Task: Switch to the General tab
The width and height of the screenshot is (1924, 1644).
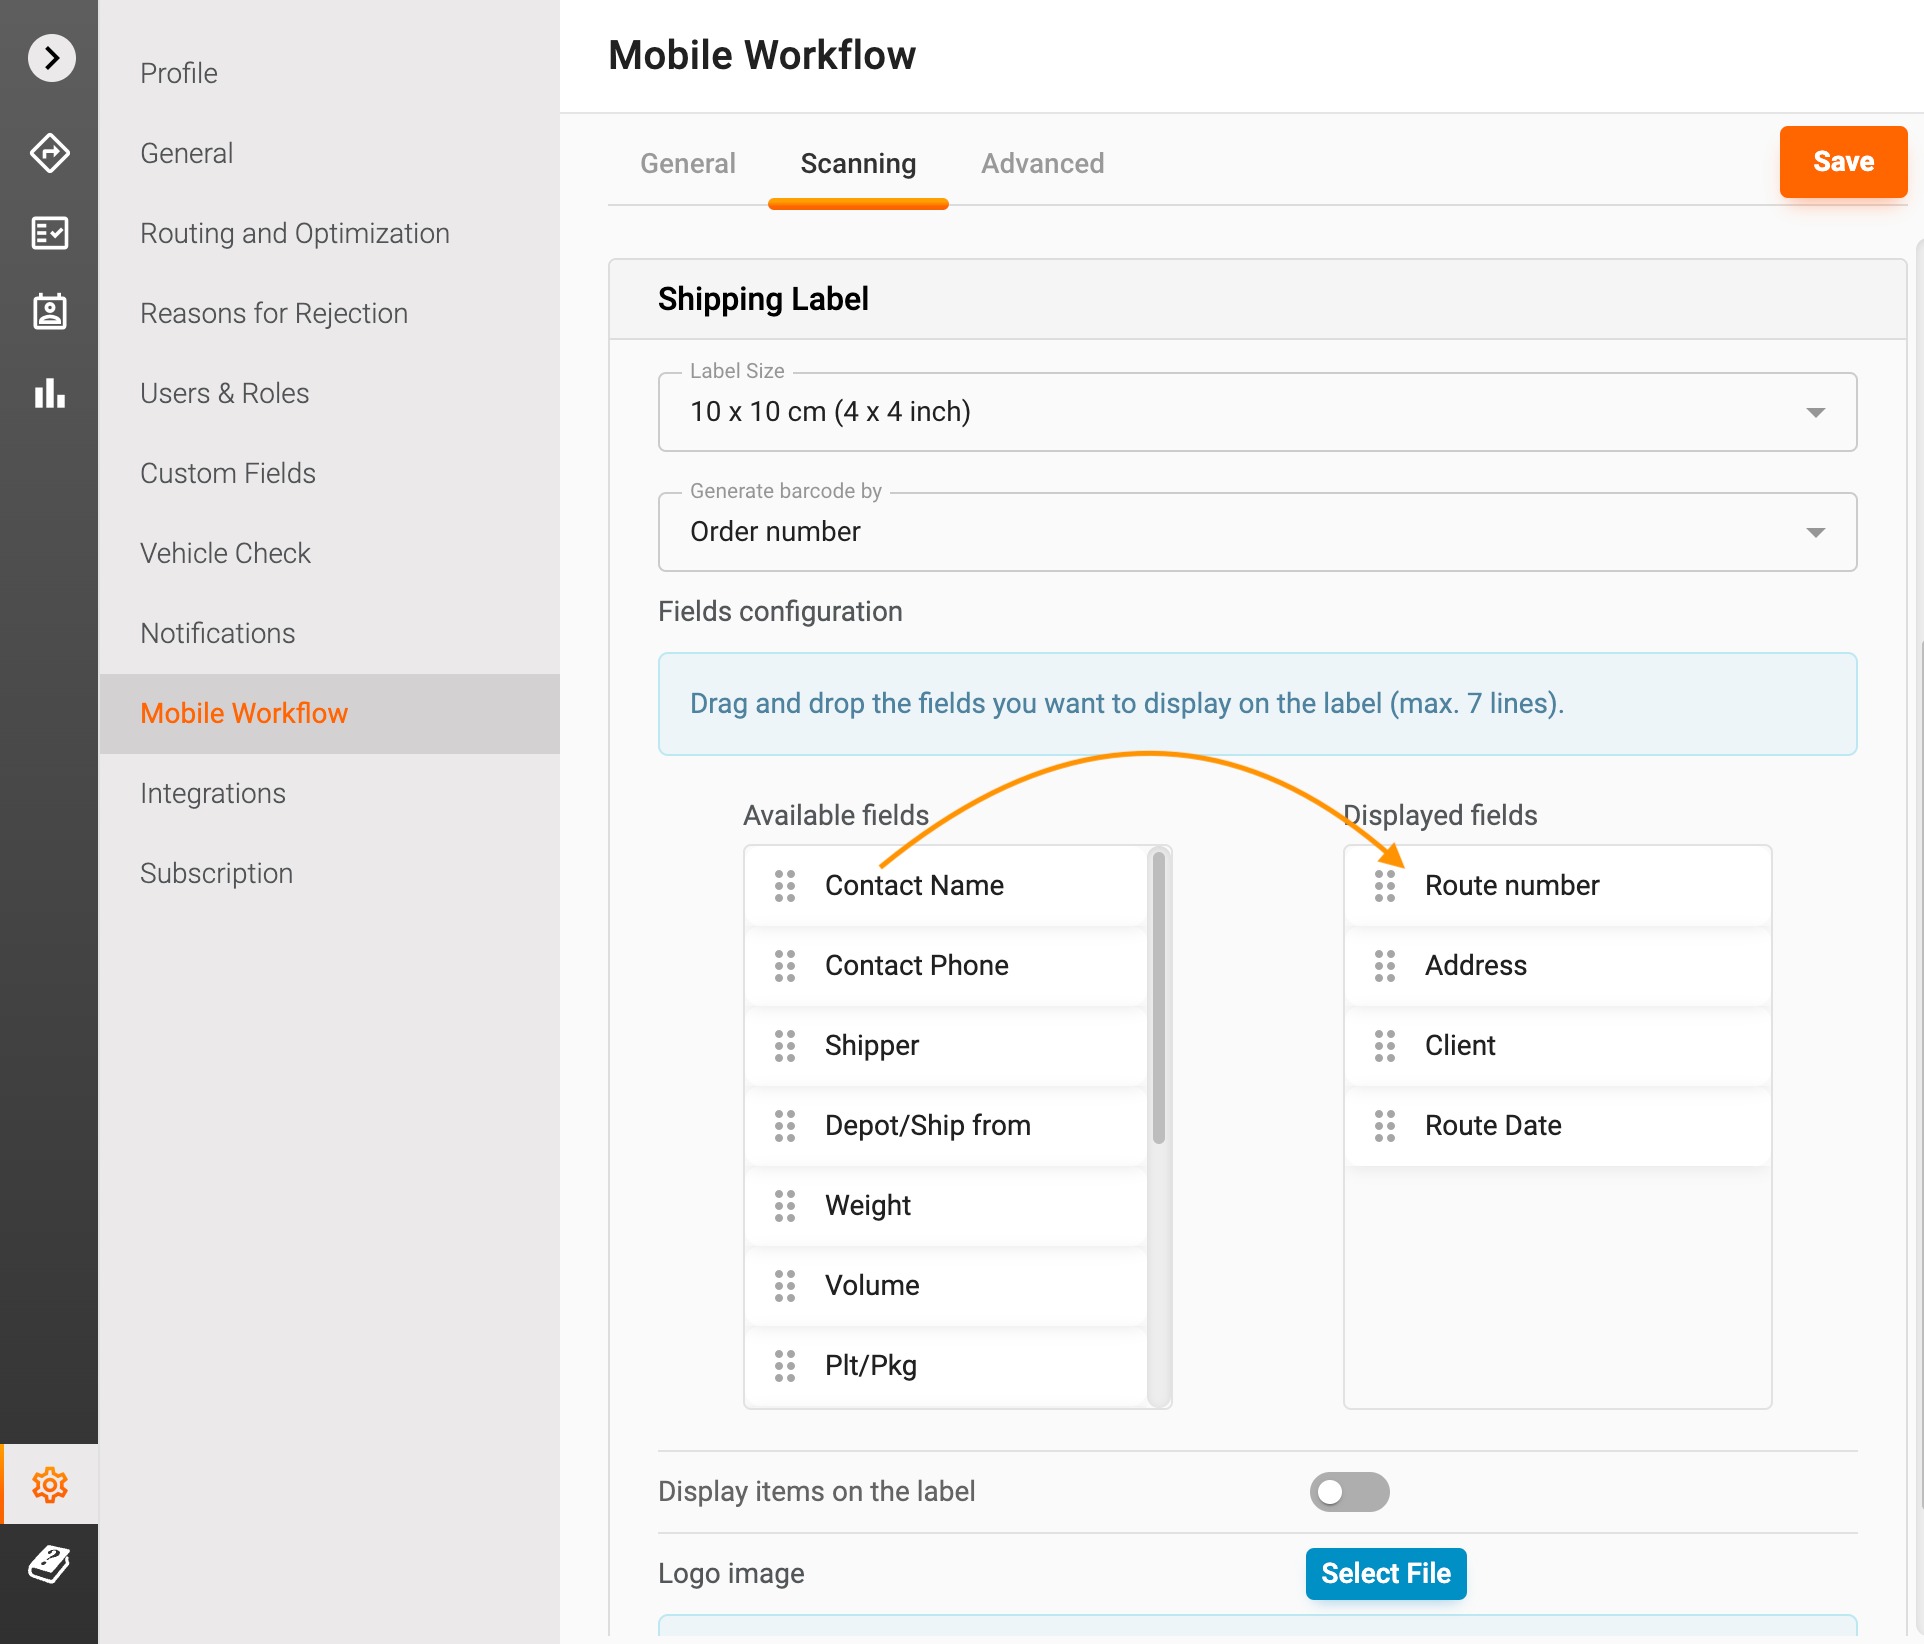Action: tap(687, 164)
